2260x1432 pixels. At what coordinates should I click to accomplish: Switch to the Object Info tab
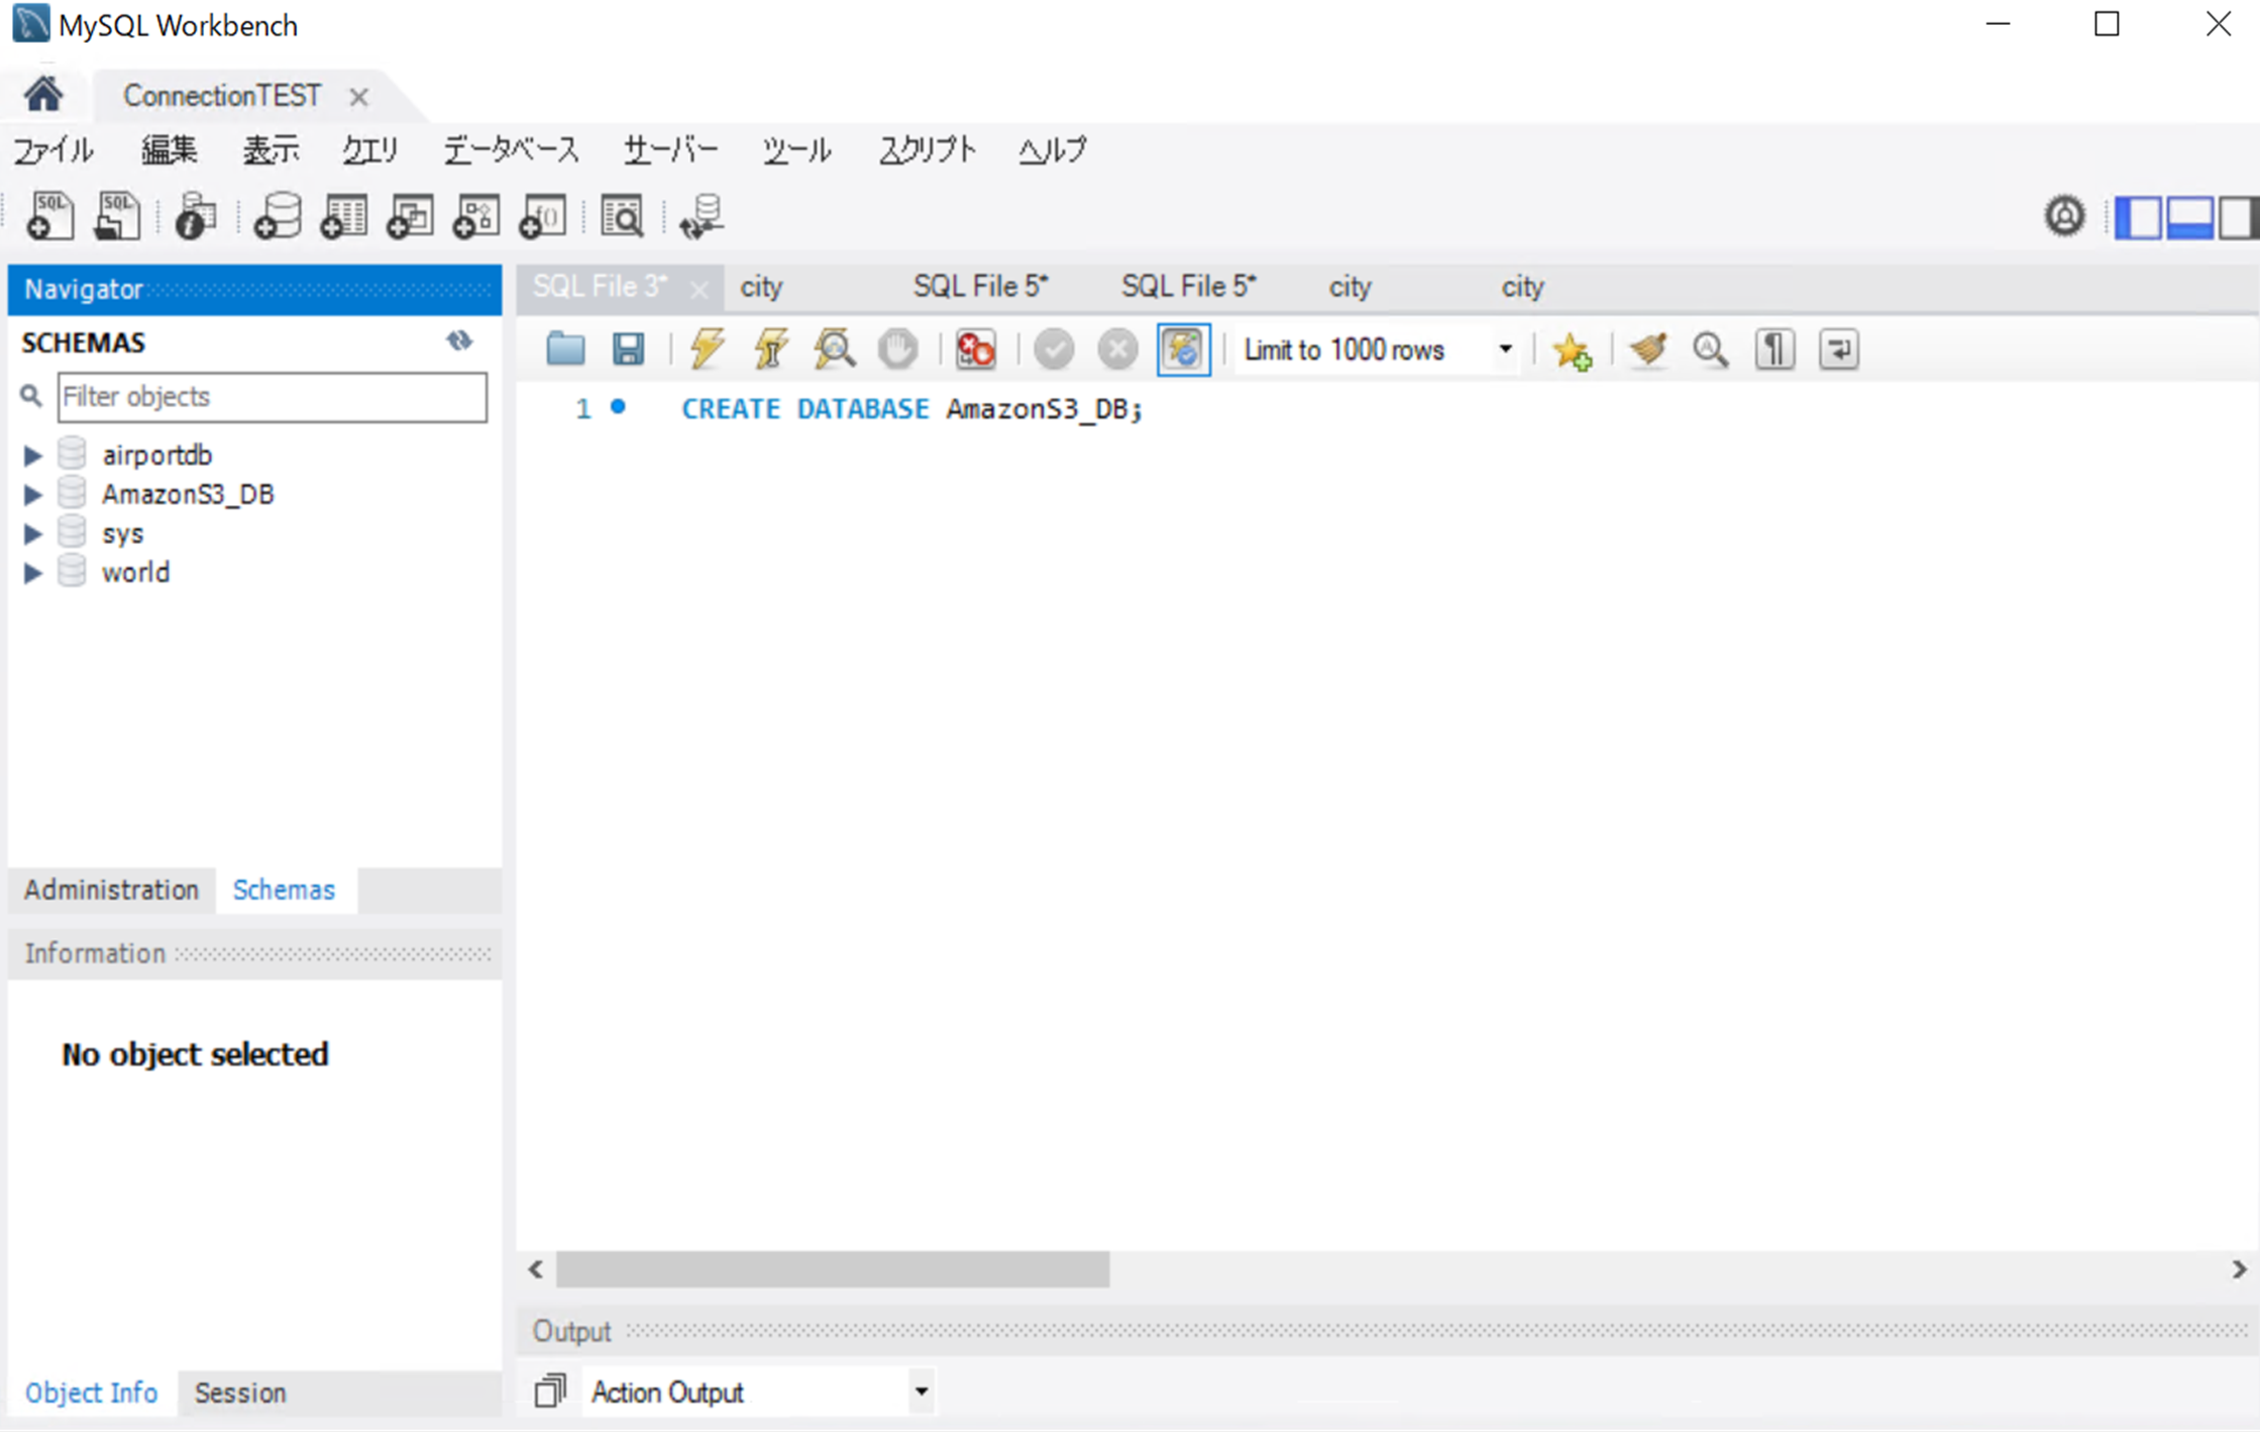(x=91, y=1393)
